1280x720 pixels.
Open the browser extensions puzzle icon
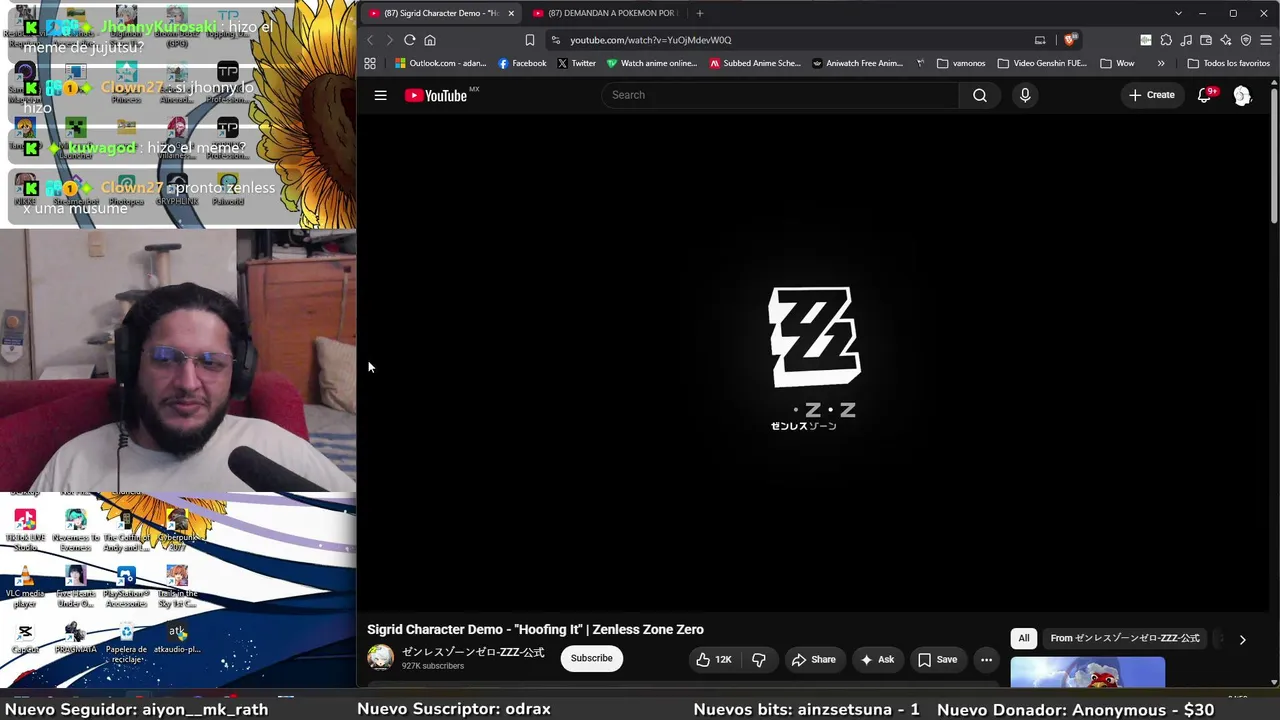(x=1166, y=40)
